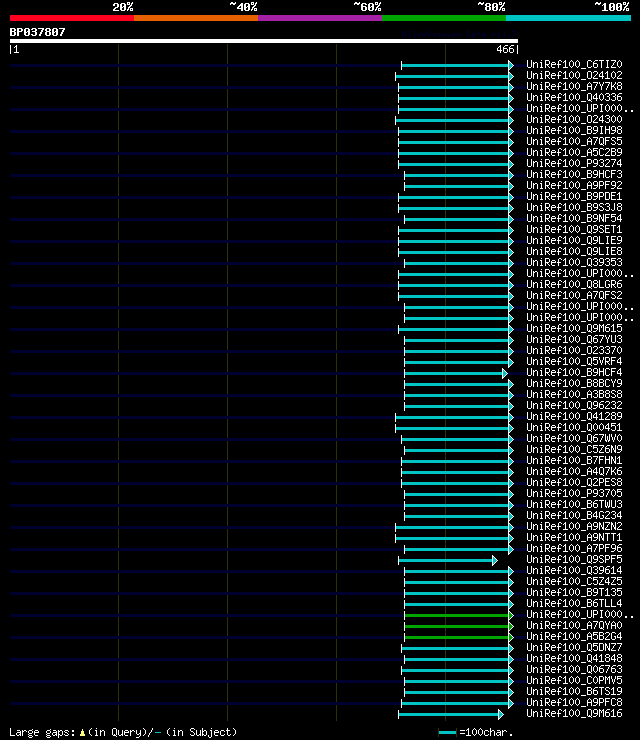The height and width of the screenshot is (740, 640).
Task: Select the UniRef100_A4Q7K6 label
Action: click(574, 471)
